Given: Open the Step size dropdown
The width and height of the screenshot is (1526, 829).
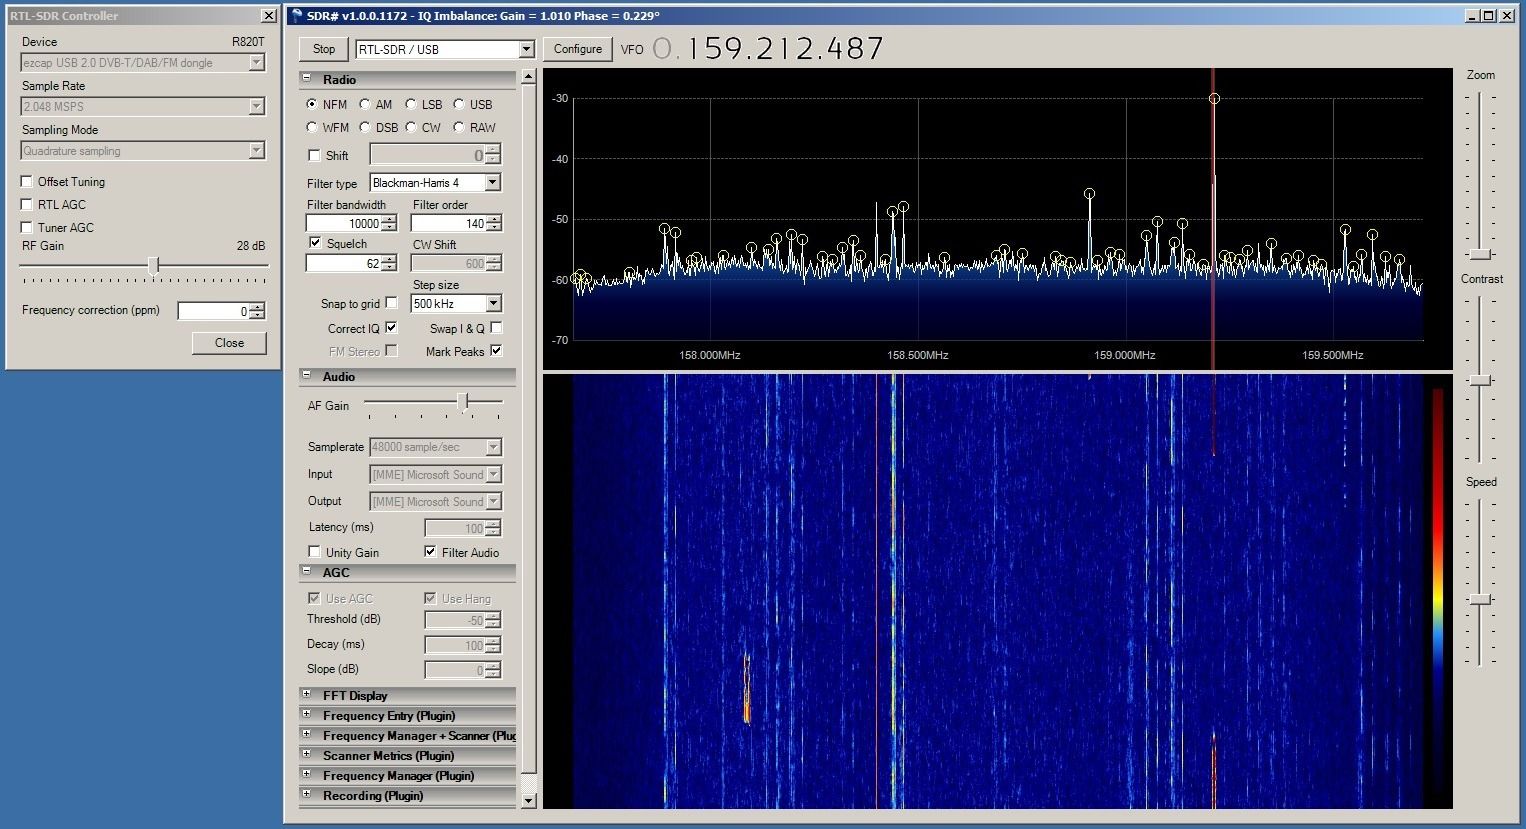Looking at the screenshot, I should [493, 304].
